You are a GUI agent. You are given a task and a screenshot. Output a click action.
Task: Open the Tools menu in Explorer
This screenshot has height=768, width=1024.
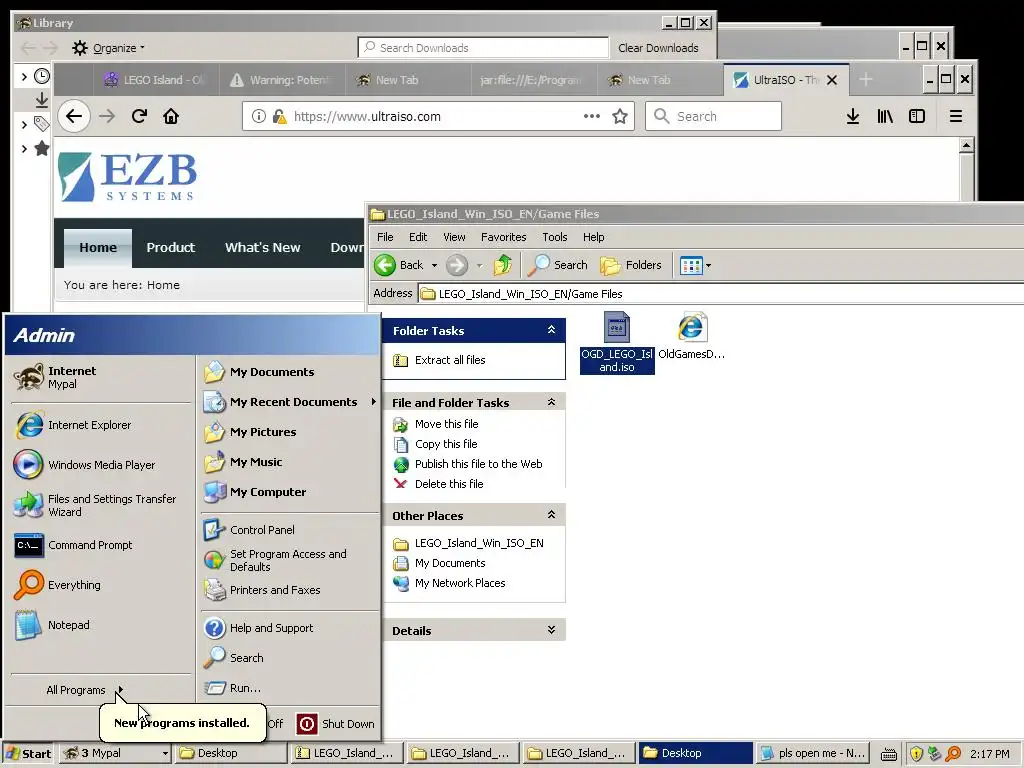(x=554, y=237)
